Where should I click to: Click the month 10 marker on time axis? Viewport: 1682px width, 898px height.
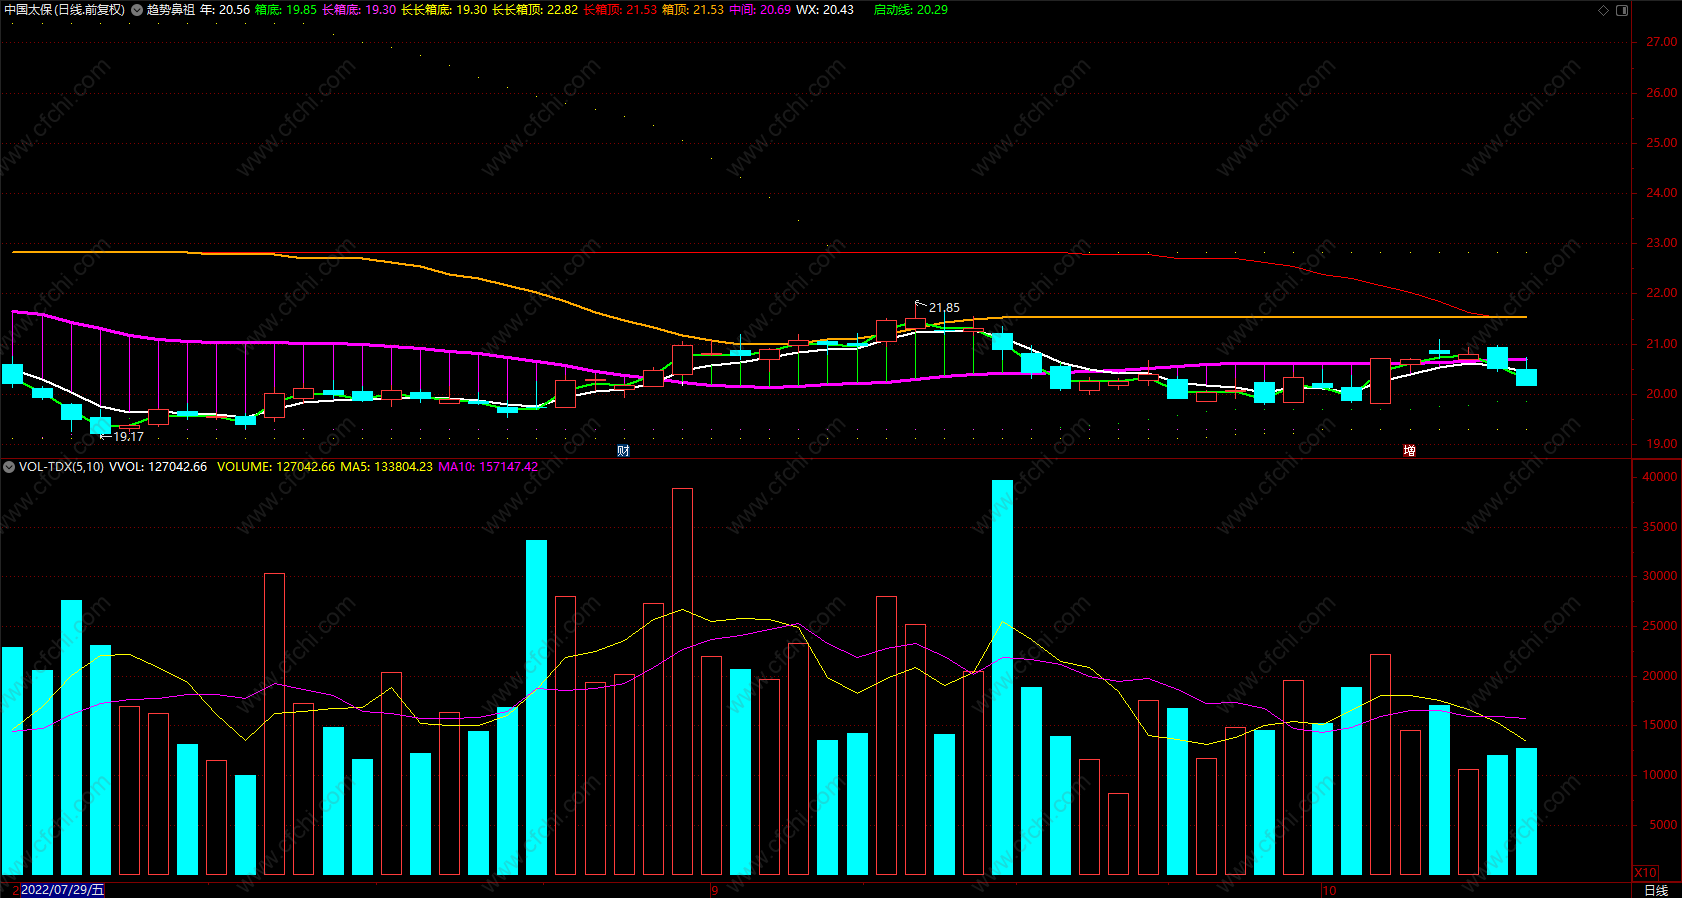pos(1329,890)
